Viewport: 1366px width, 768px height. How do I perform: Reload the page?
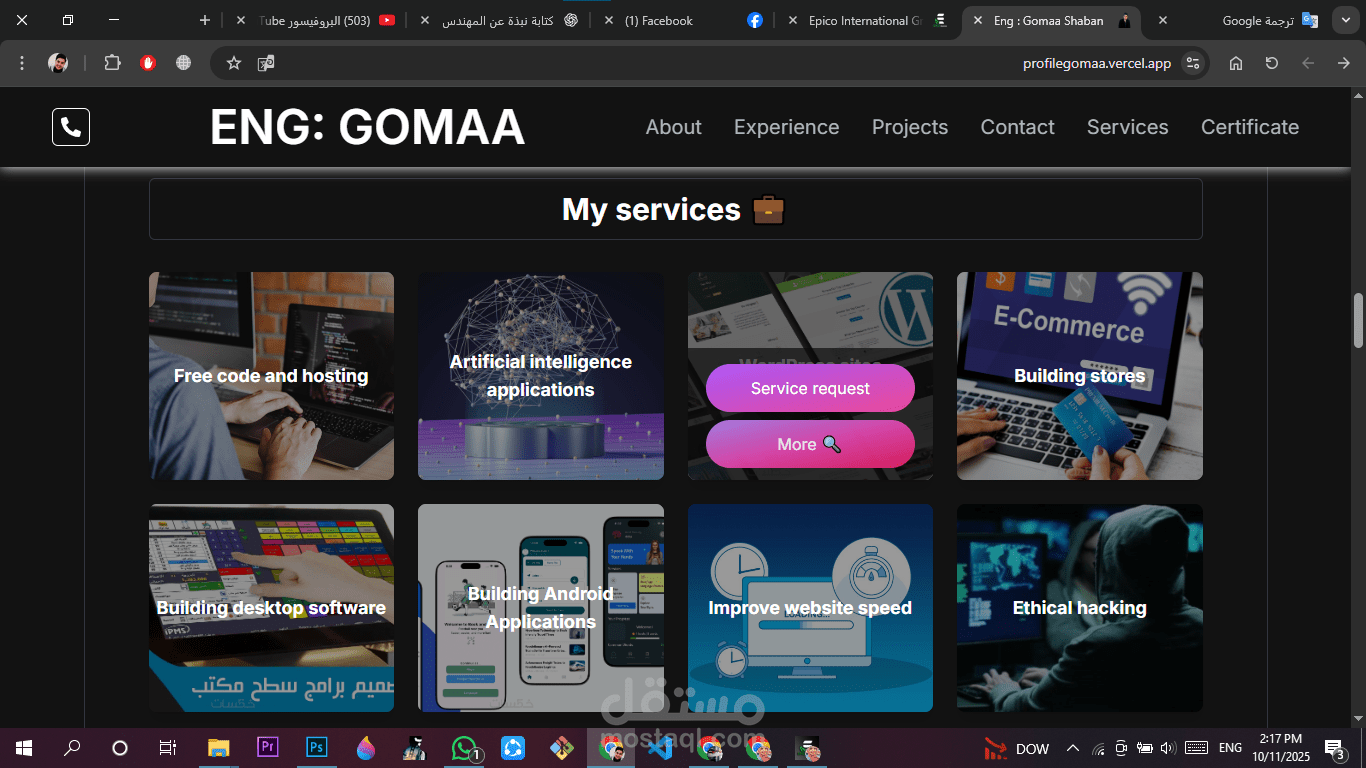click(1272, 63)
